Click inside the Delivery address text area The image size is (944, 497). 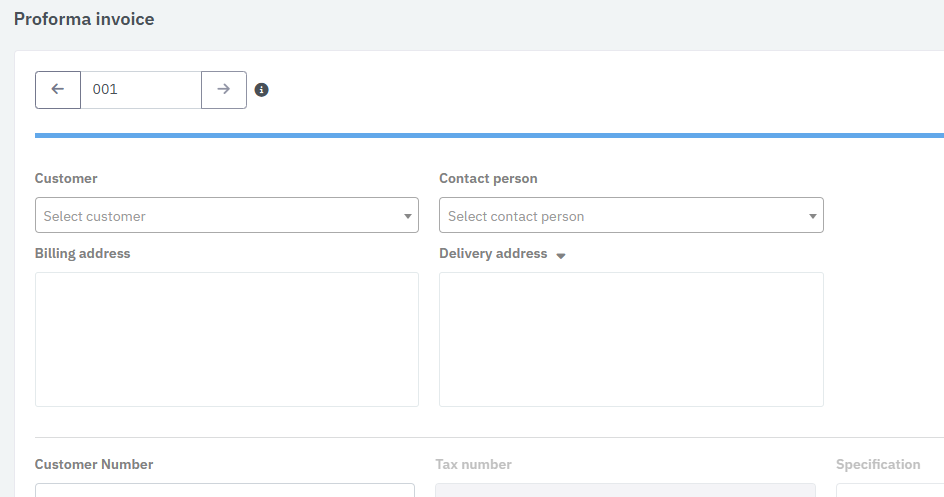[631, 339]
